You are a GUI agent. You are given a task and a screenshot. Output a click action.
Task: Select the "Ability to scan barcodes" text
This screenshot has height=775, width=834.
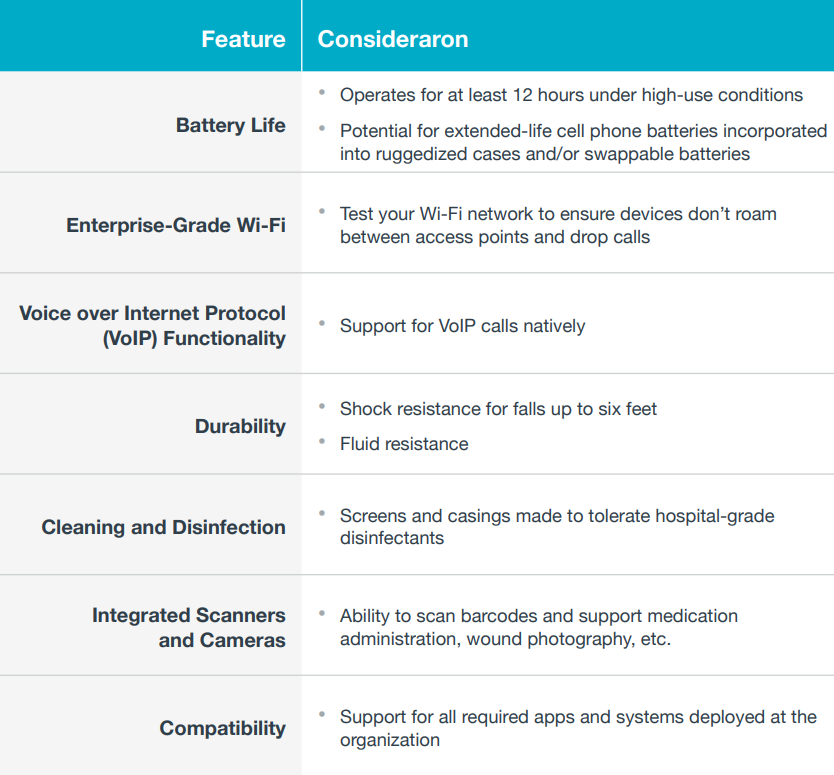click(538, 627)
